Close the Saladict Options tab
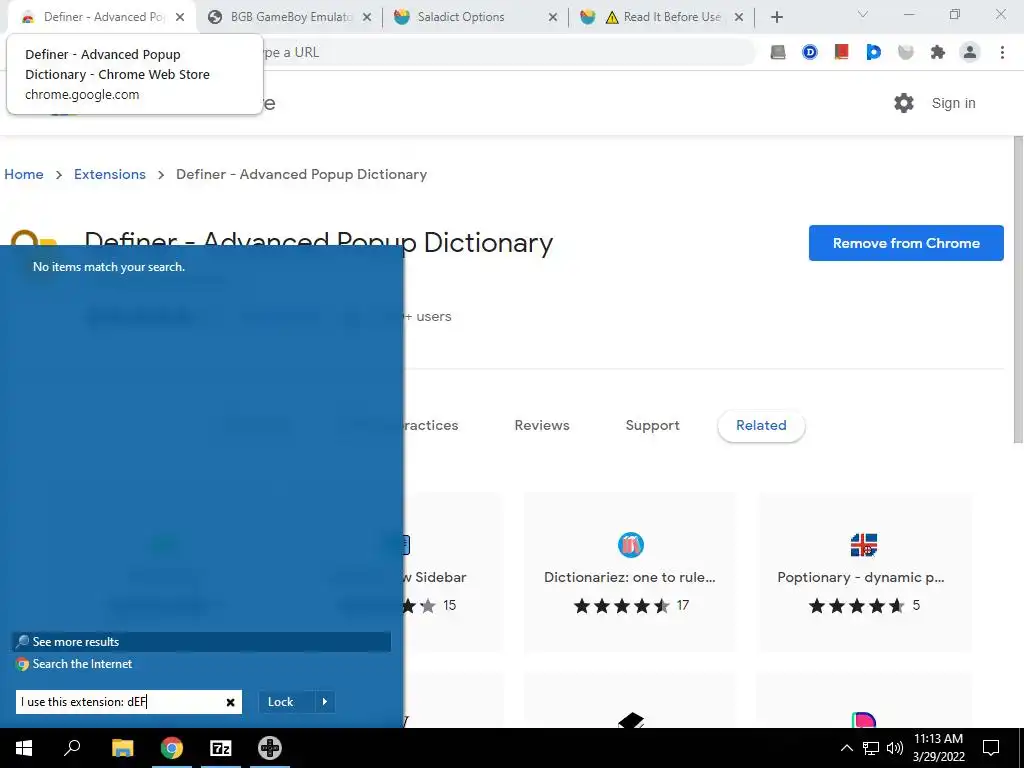1024x768 pixels. point(553,18)
